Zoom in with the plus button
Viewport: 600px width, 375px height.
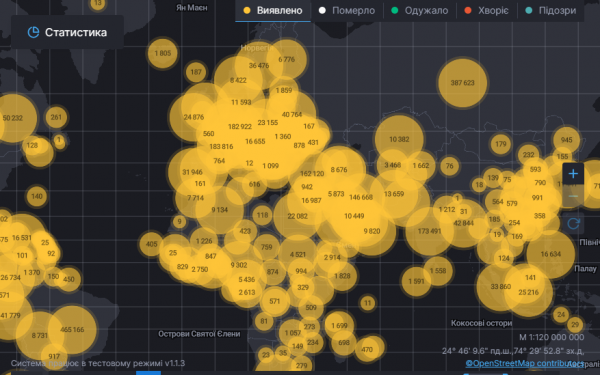click(573, 174)
